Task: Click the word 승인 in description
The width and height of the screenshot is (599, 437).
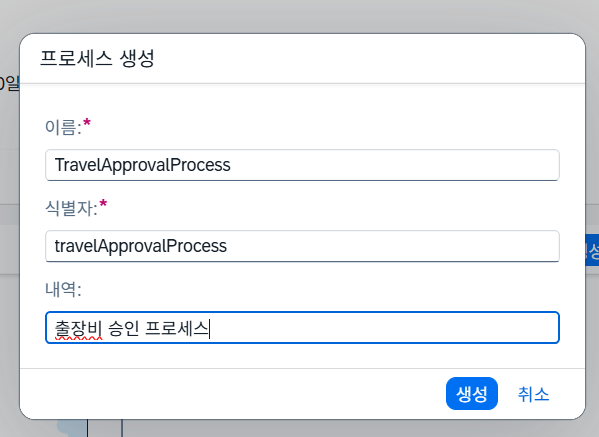Action: point(123,328)
